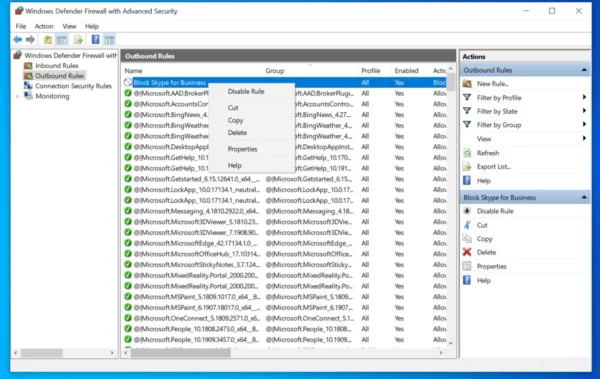
Task: Open Inbound Rules in the tree
Action: pos(57,66)
